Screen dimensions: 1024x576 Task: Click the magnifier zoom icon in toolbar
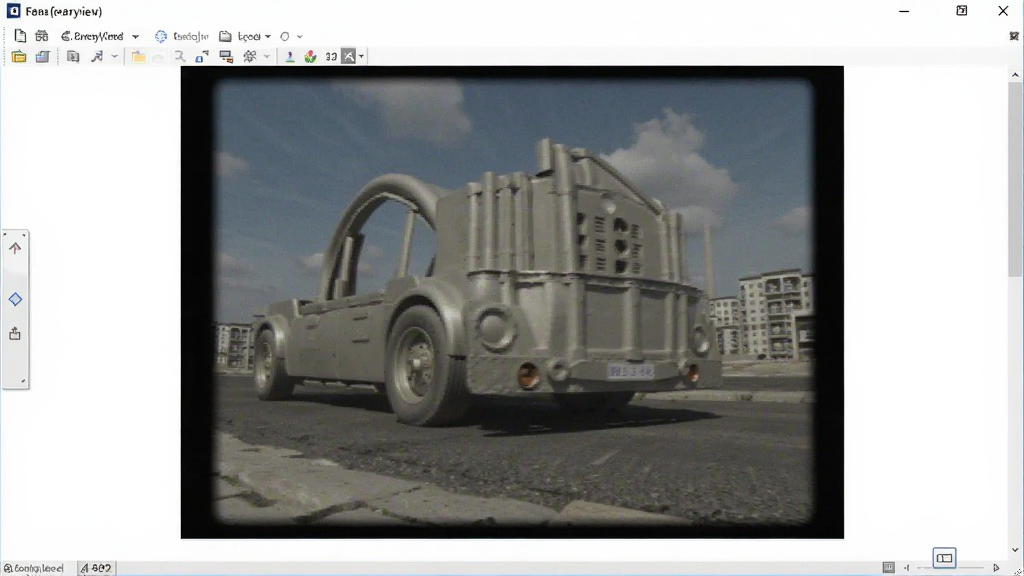tap(180, 57)
